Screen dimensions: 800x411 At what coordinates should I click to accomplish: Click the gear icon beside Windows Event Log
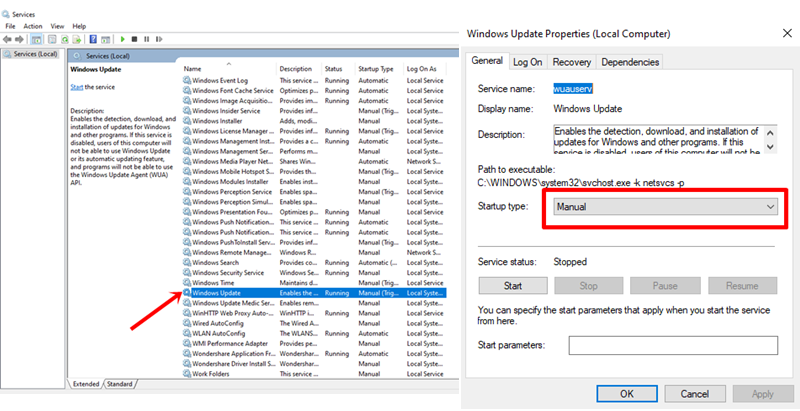[187, 80]
